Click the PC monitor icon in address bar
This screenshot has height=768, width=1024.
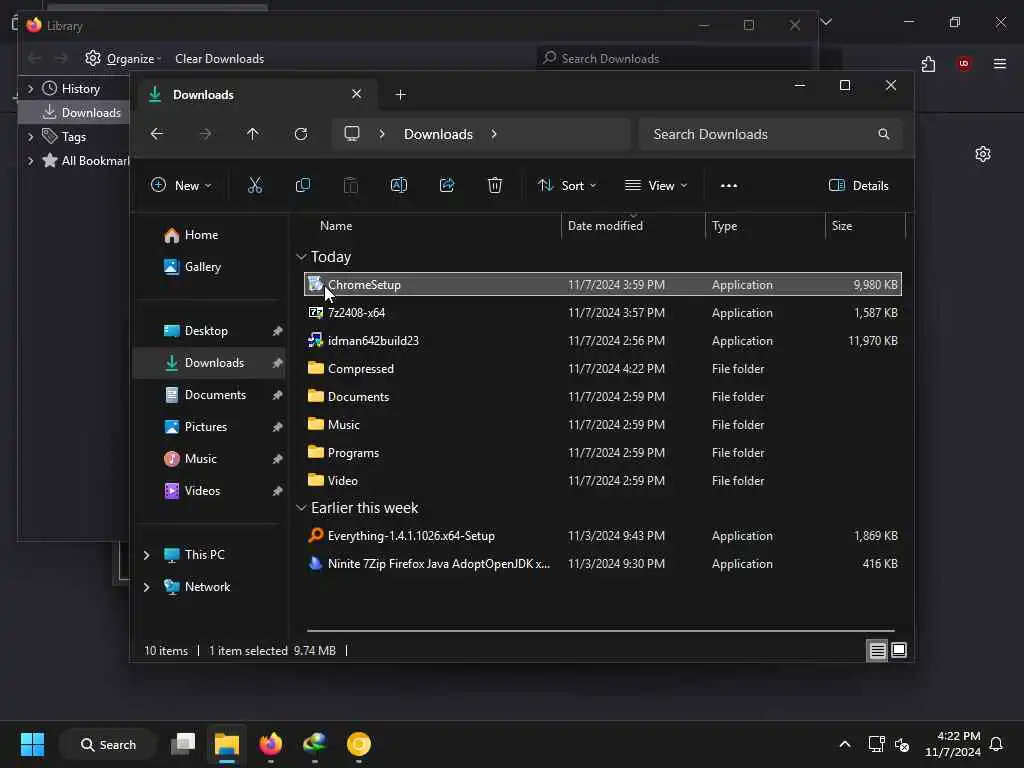(x=352, y=134)
